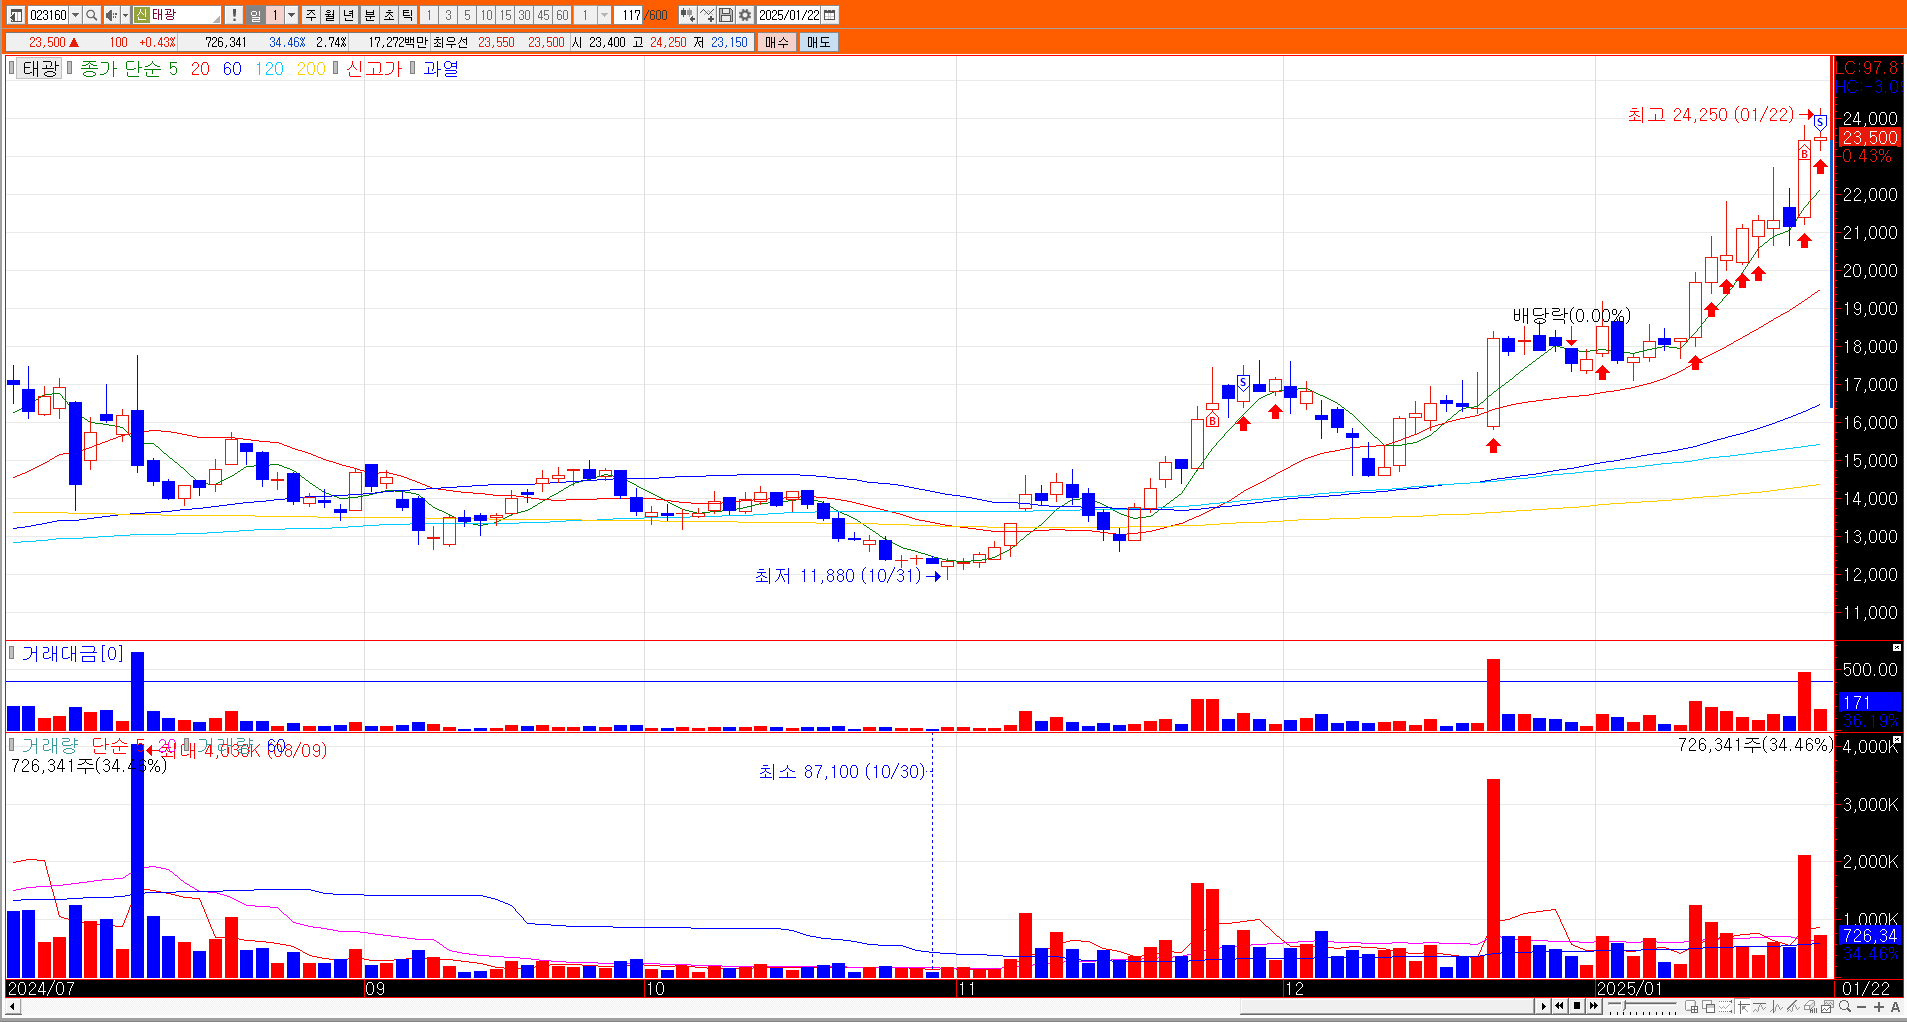Viewport: 1907px width, 1022px height.
Task: Click the moving-average line icon in bottom toolbar
Action: pos(1760,1007)
